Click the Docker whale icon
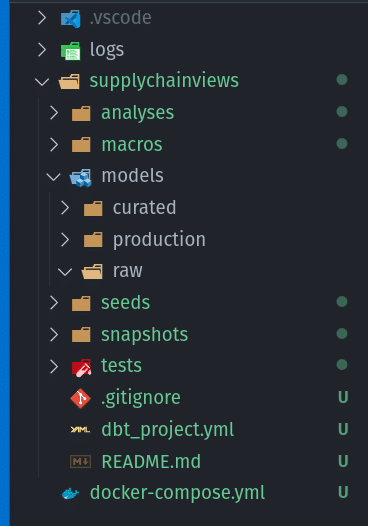Viewport: 368px width, 526px height. 70,493
